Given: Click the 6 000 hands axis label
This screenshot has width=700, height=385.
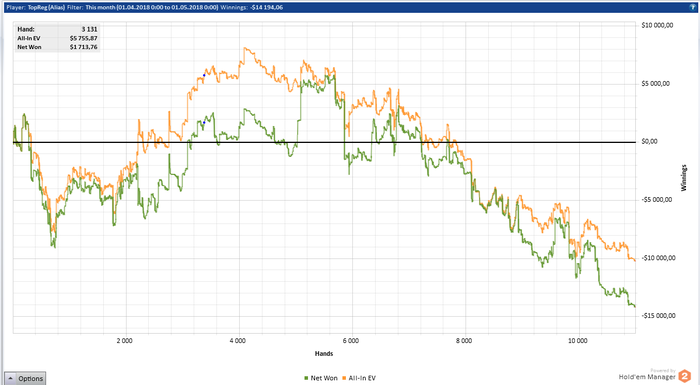Looking at the screenshot, I should point(351,341).
